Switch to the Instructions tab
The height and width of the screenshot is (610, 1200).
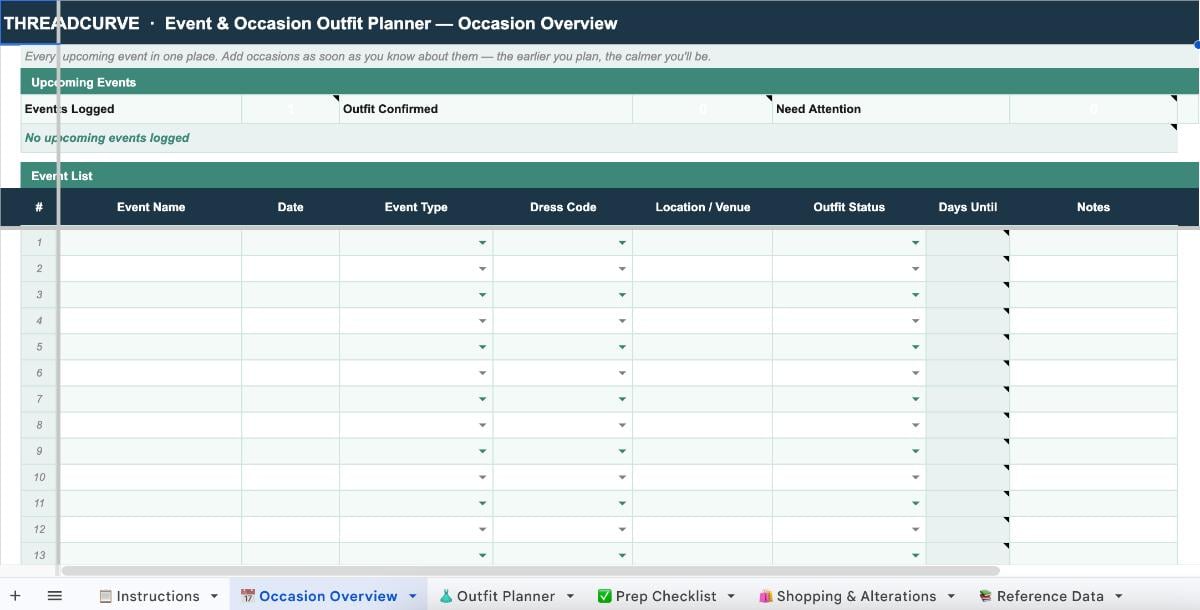pyautogui.click(x=160, y=595)
